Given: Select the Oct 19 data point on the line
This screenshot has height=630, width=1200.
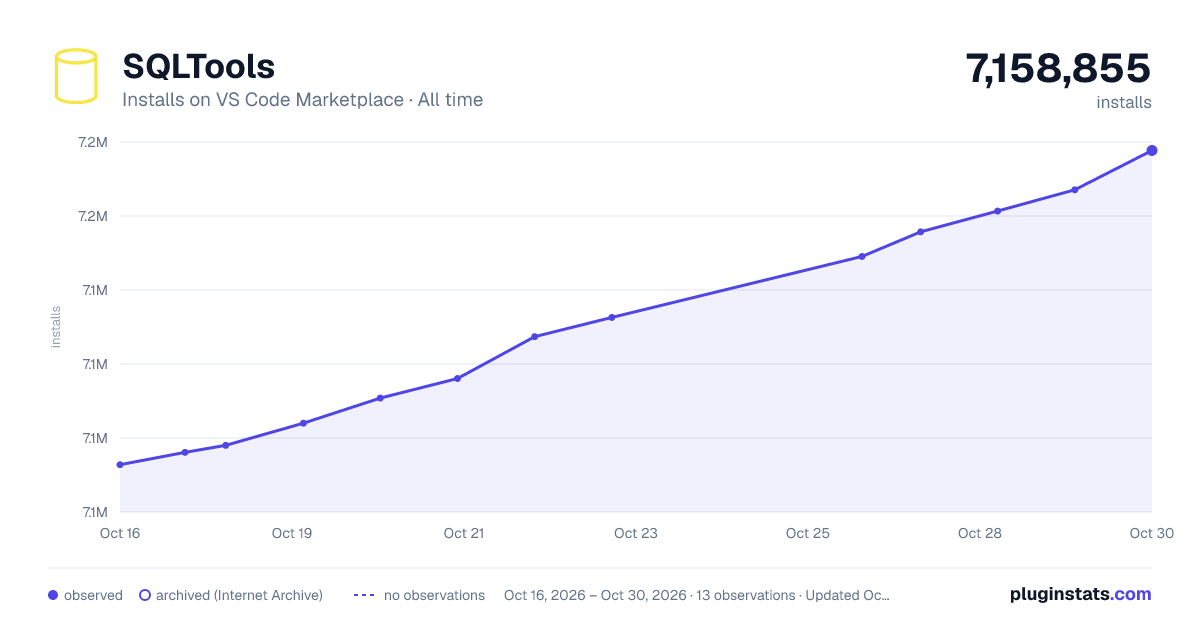Looking at the screenshot, I should [x=303, y=423].
